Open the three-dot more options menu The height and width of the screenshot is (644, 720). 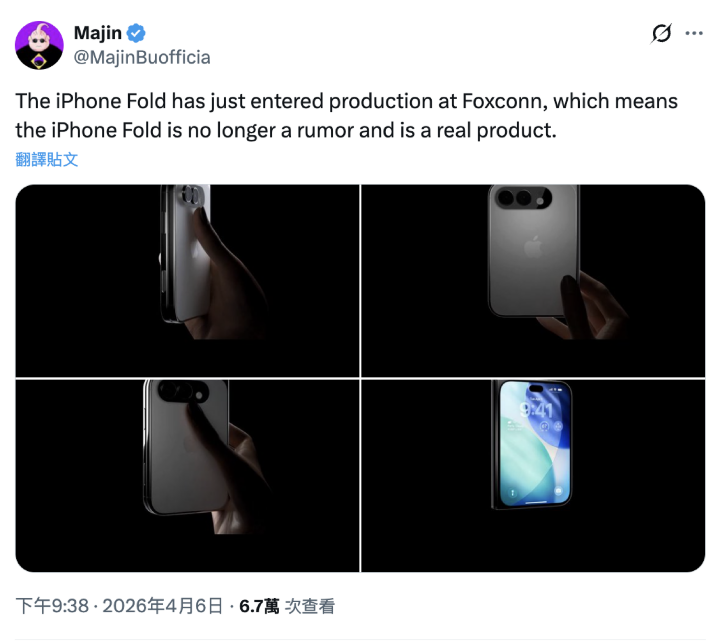click(694, 33)
